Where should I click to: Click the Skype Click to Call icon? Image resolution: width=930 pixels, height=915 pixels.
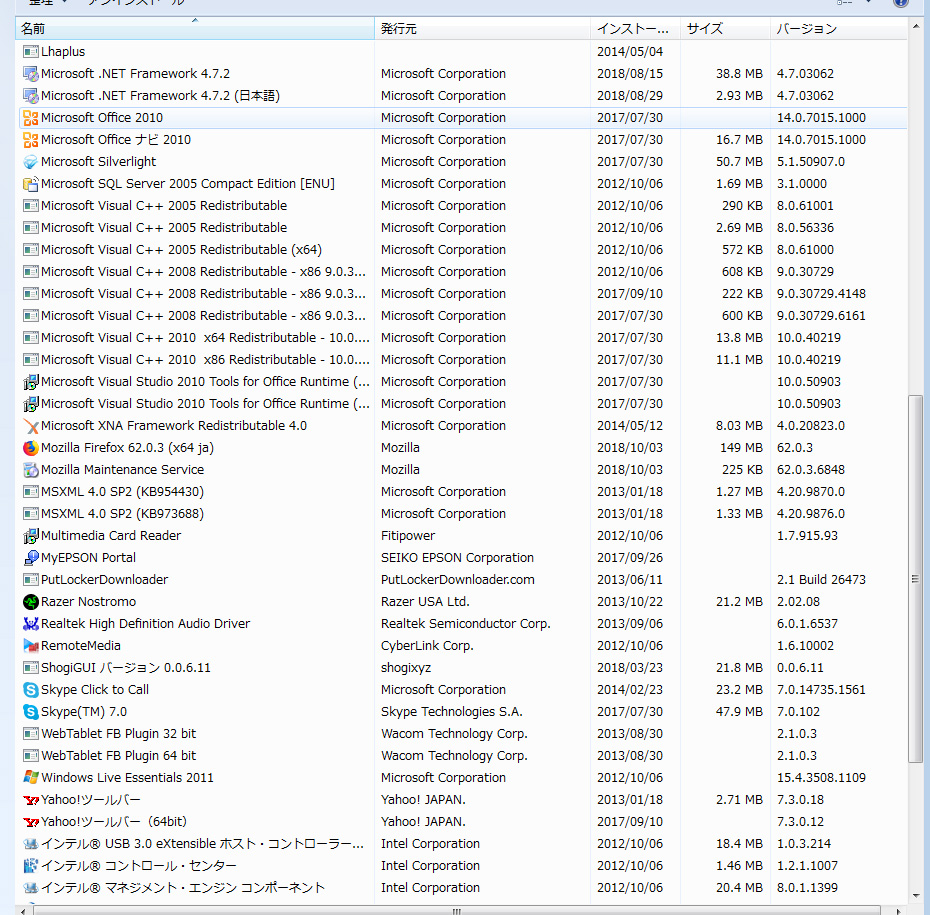(x=30, y=689)
